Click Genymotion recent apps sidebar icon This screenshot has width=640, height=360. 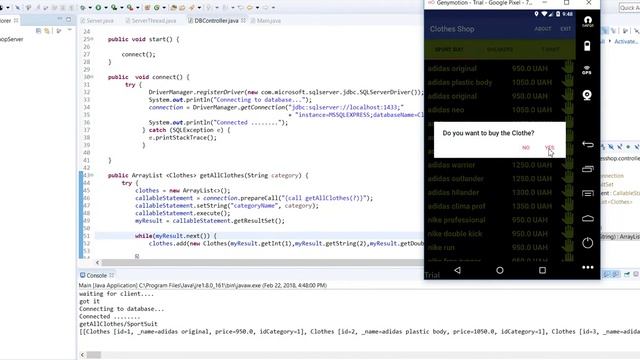click(x=587, y=169)
